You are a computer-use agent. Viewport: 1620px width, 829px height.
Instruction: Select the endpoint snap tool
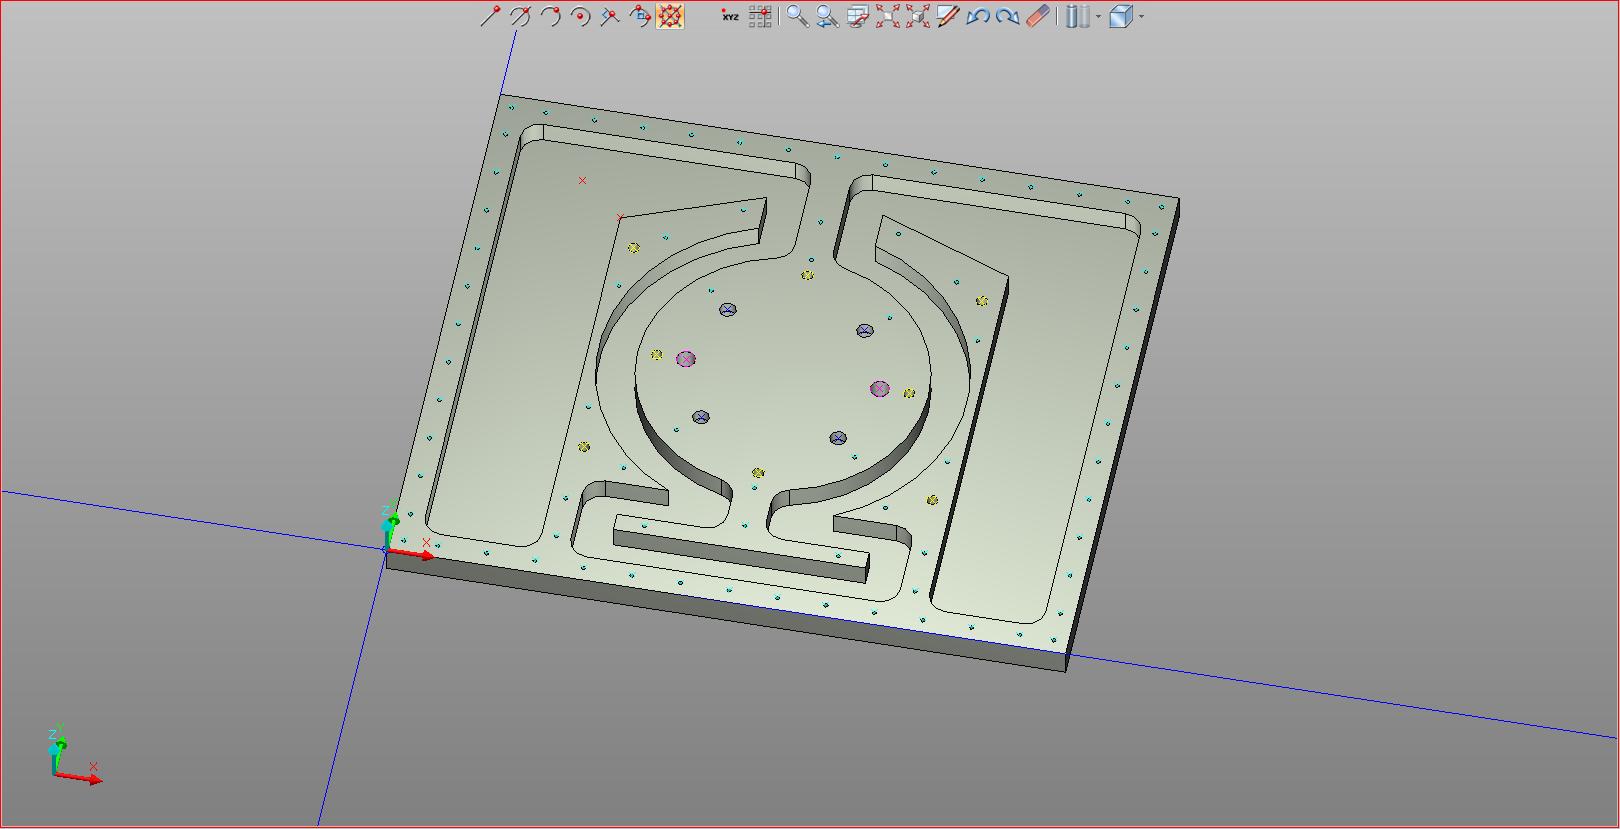(490, 16)
